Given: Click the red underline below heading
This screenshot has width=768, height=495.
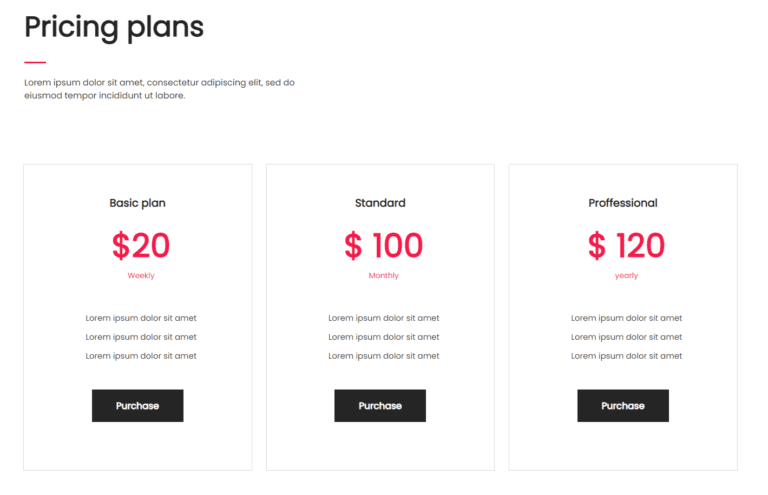Looking at the screenshot, I should coord(35,62).
